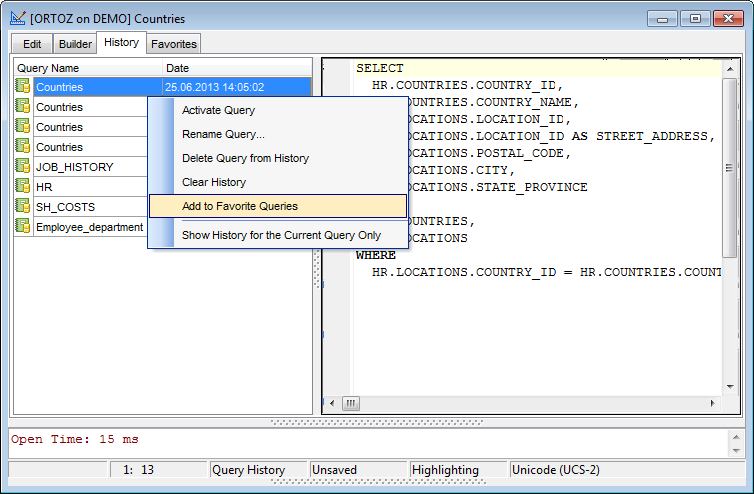Open the Favorites tab
Image resolution: width=754 pixels, height=494 pixels.
(x=174, y=44)
